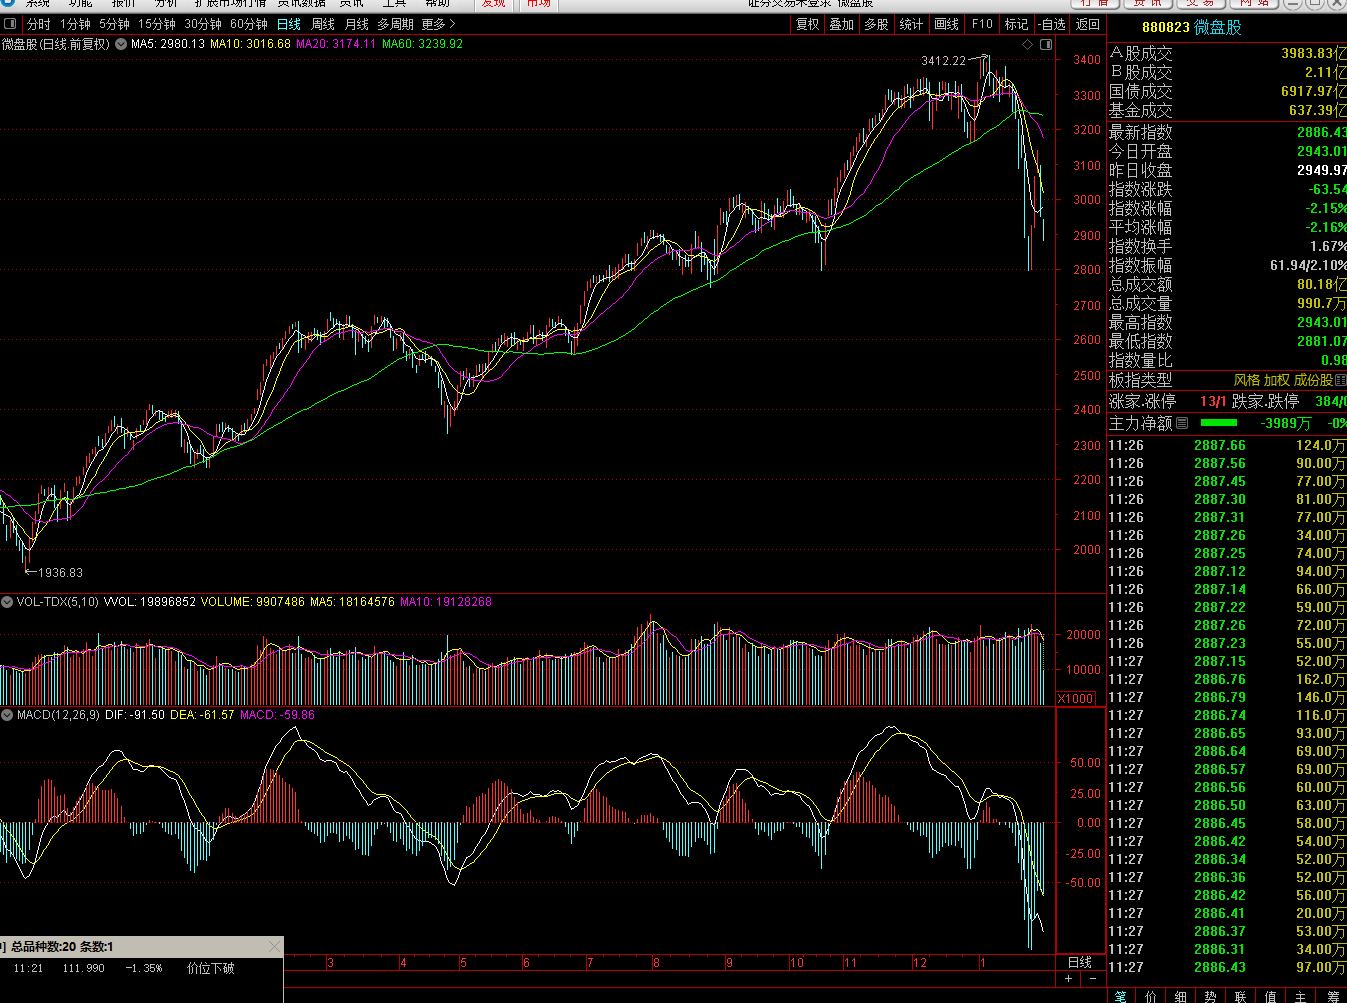This screenshot has width=1347, height=1003.
Task: Activate the 画线 drawing tool
Action: (946, 24)
